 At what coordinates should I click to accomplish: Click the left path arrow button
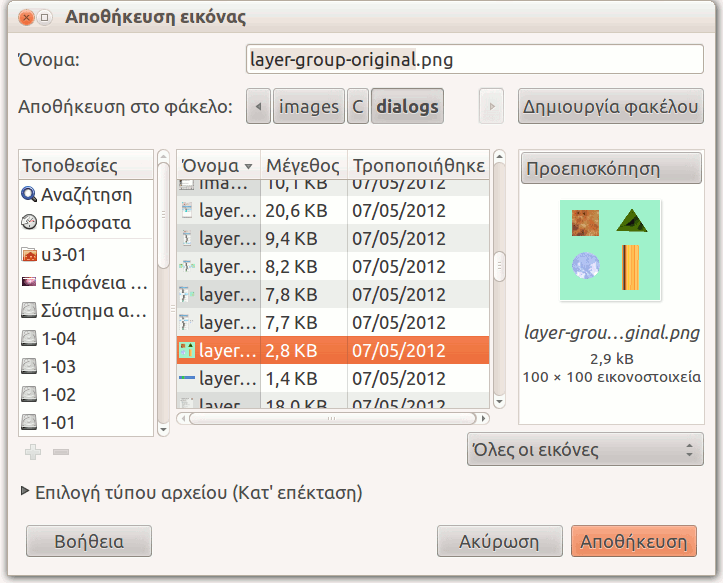coord(258,106)
